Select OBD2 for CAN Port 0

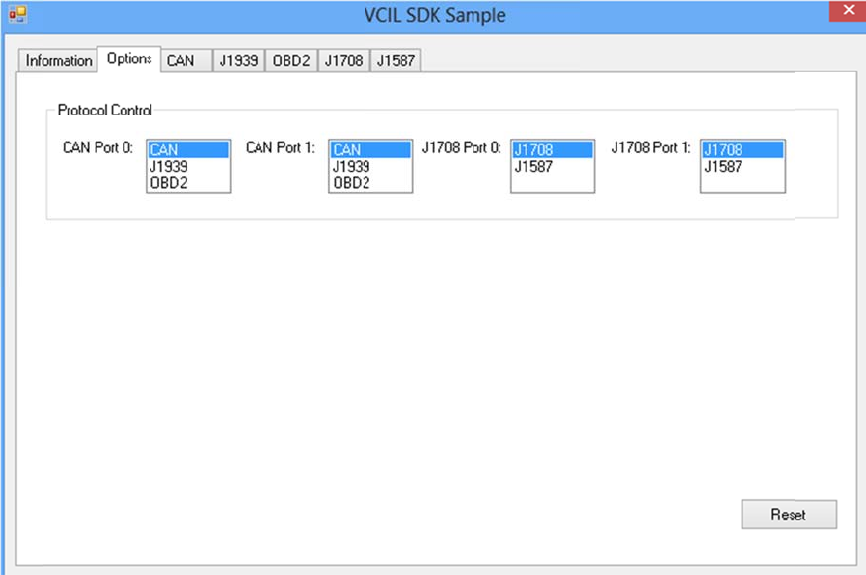pos(188,183)
